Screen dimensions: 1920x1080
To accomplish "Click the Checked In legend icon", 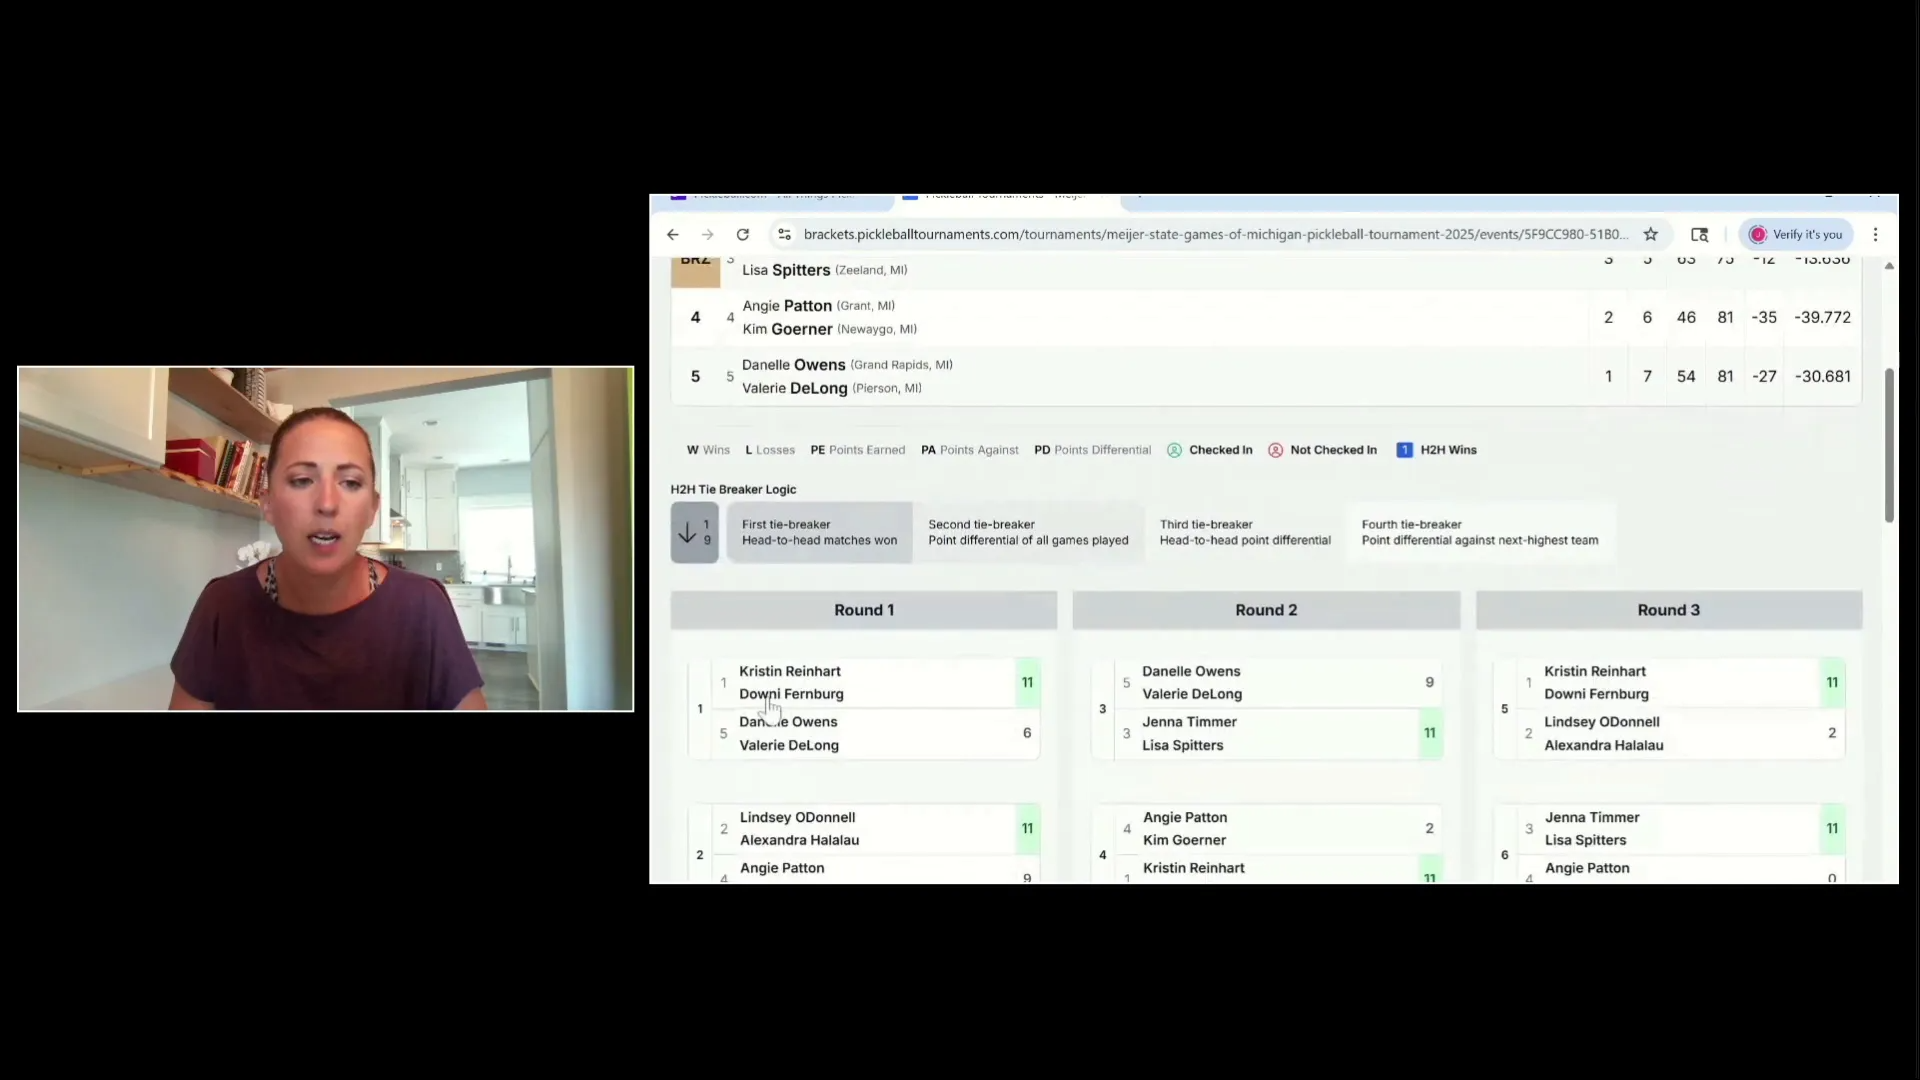I will click(x=1174, y=450).
